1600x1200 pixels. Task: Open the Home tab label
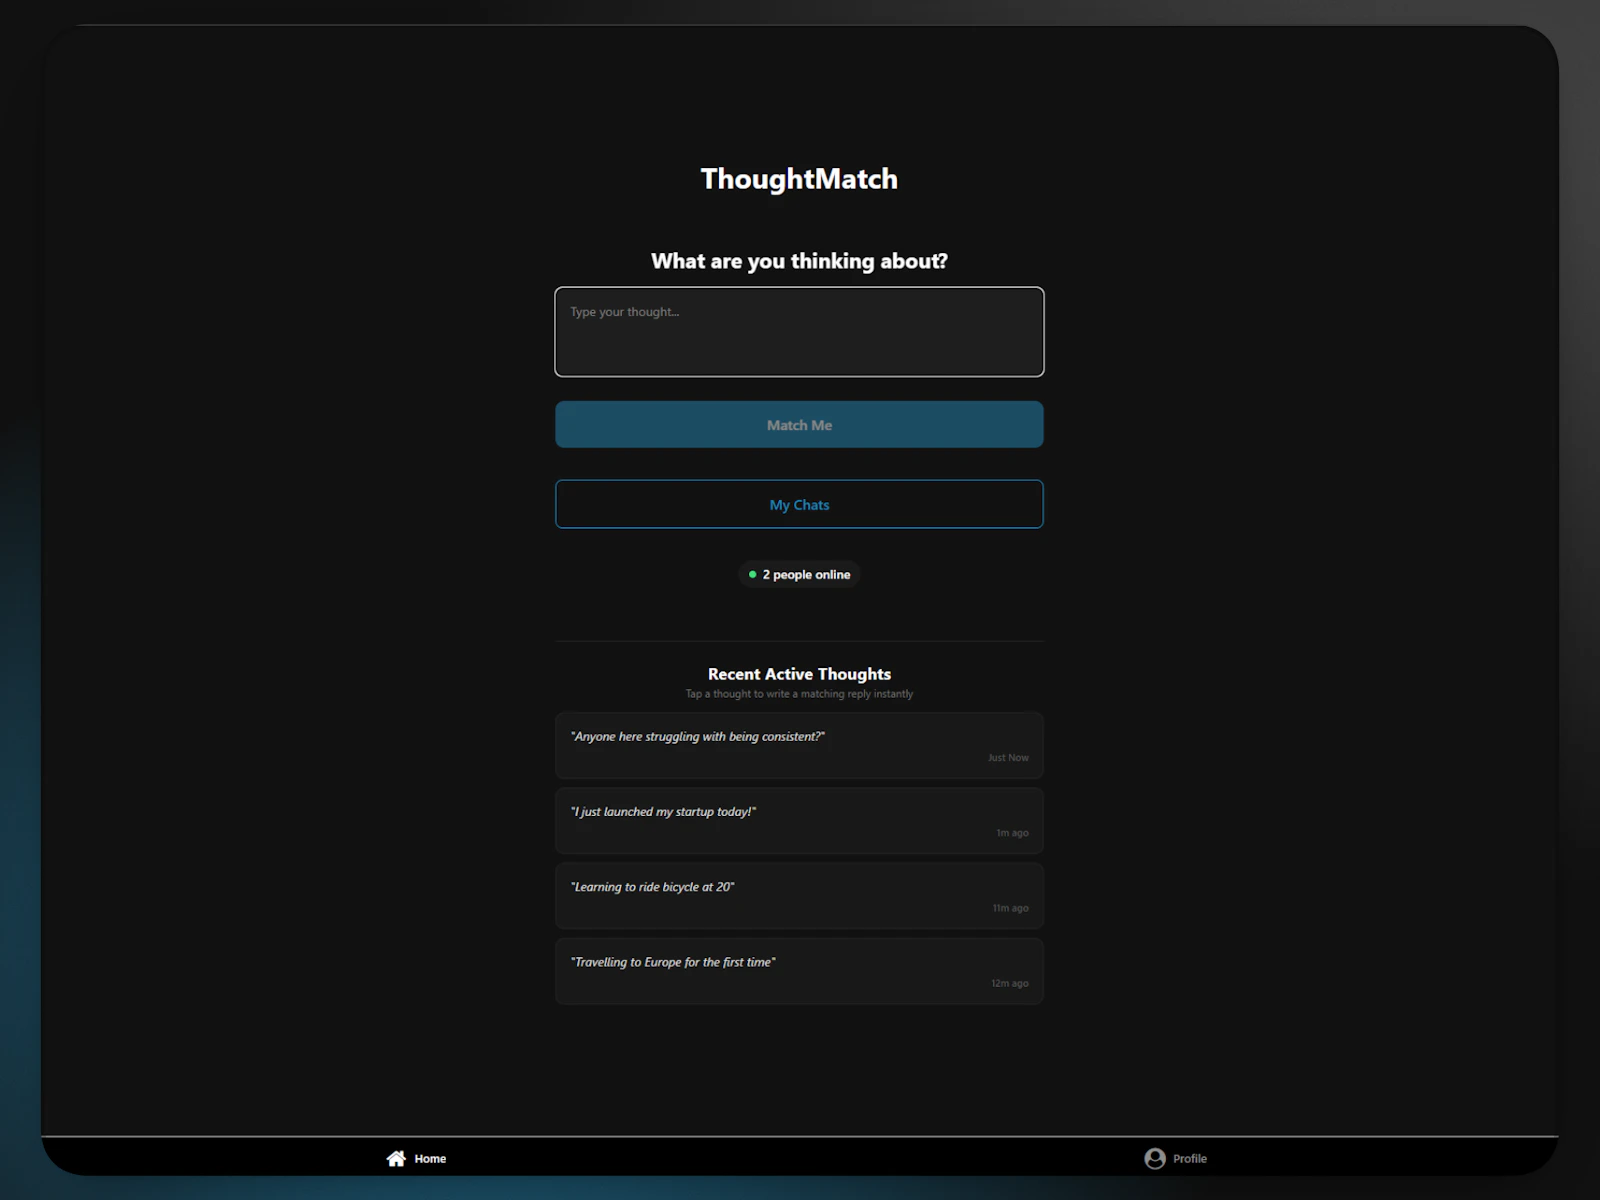click(x=430, y=1159)
